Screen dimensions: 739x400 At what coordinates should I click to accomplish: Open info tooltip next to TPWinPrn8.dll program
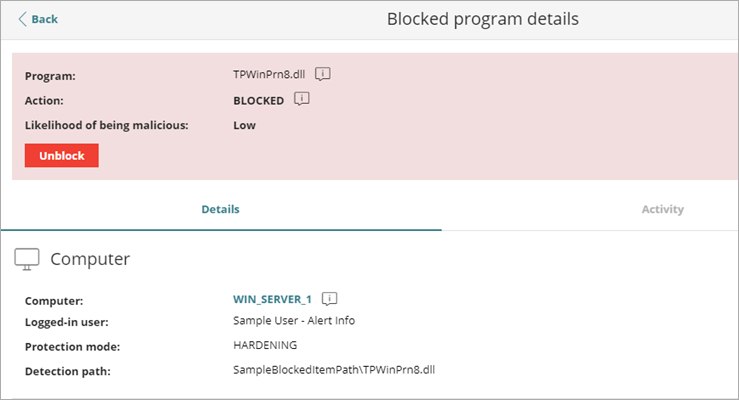pyautogui.click(x=323, y=74)
